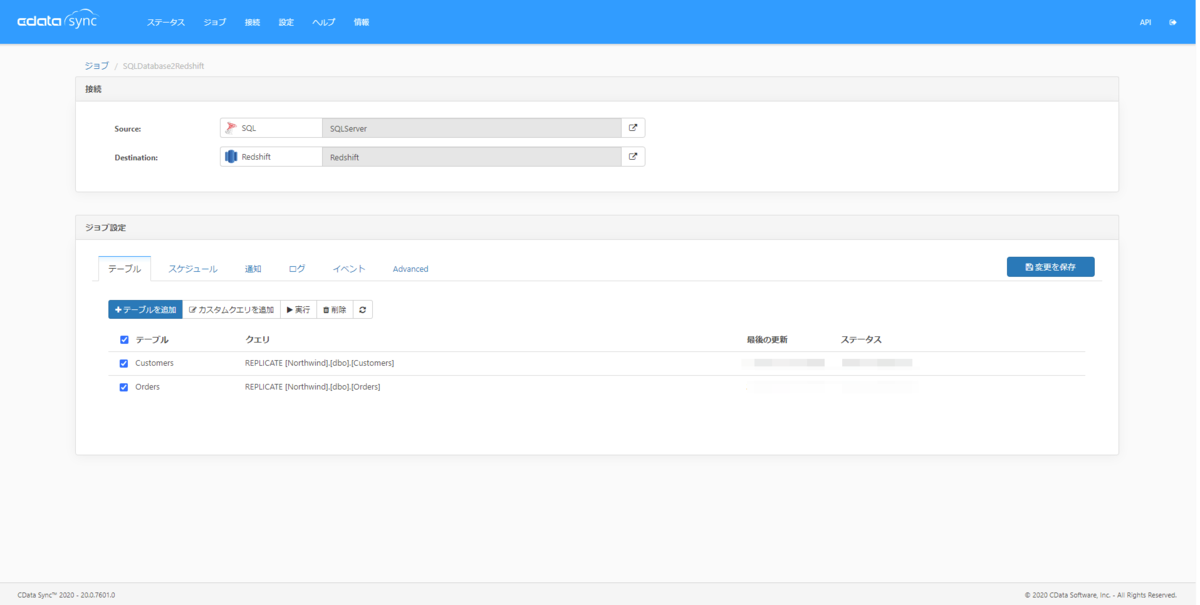Screen dimensions: 1200x605
Task: Click the CData Sync logo
Action: (57, 21)
